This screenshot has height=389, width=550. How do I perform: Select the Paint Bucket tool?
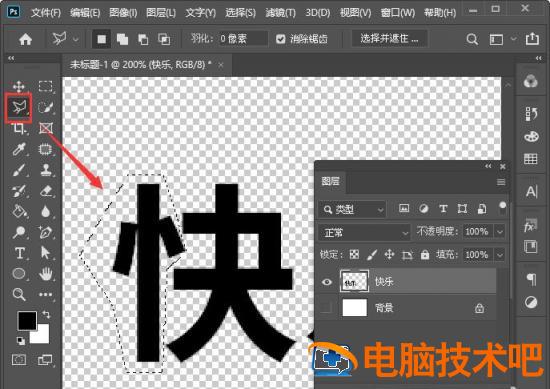[x=19, y=212]
